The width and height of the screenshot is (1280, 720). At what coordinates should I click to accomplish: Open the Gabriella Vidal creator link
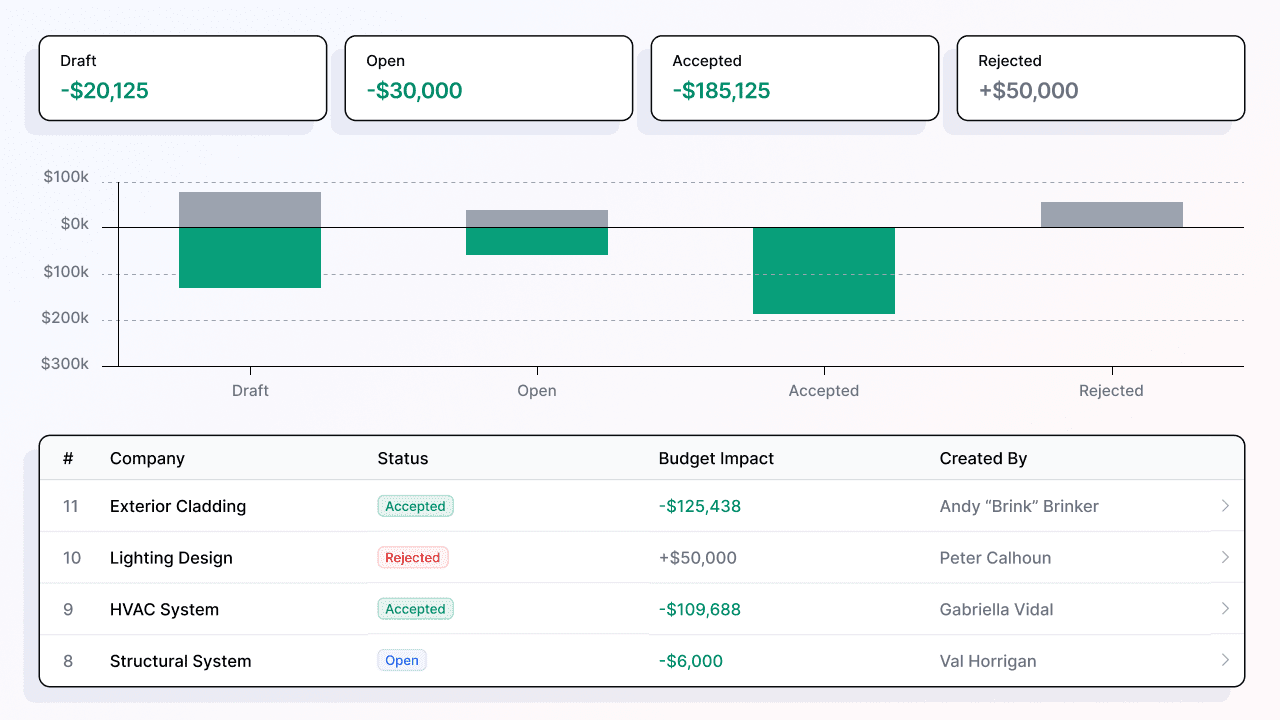pyautogui.click(x=996, y=610)
